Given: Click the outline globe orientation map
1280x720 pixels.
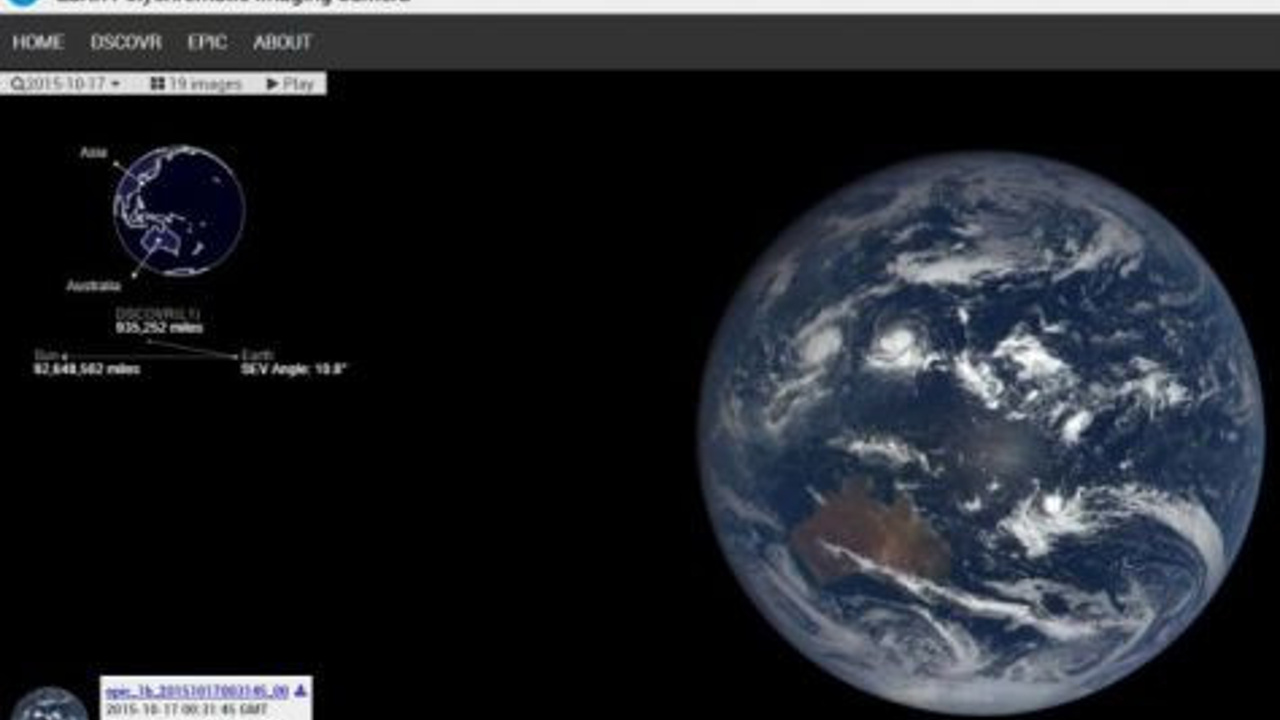Looking at the screenshot, I should (179, 211).
